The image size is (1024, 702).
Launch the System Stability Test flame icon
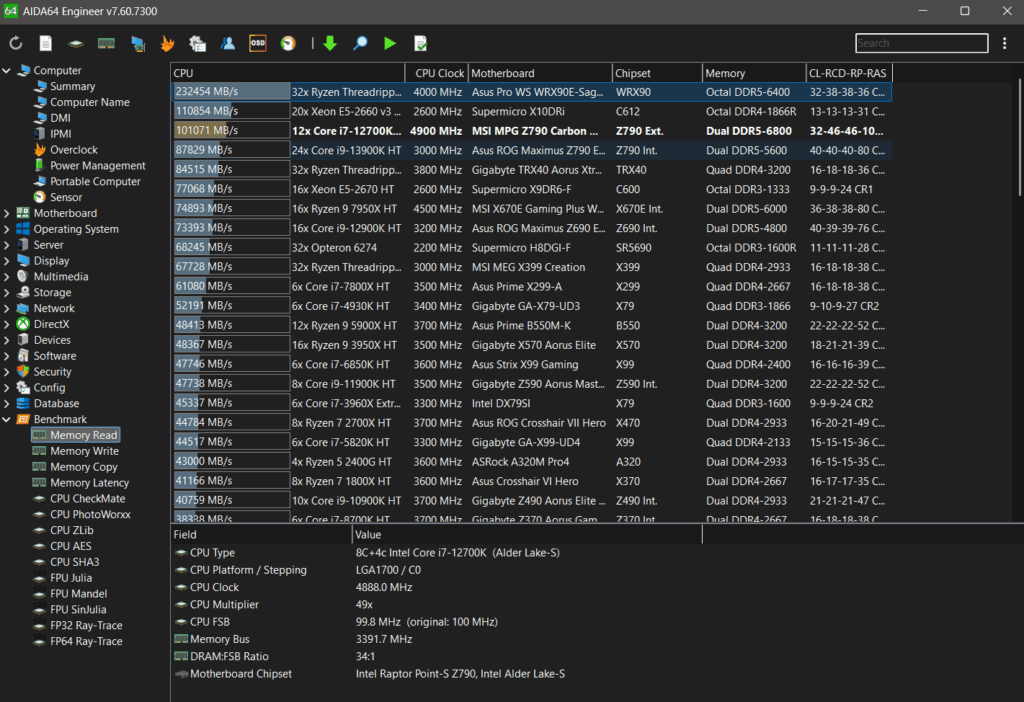click(x=168, y=43)
